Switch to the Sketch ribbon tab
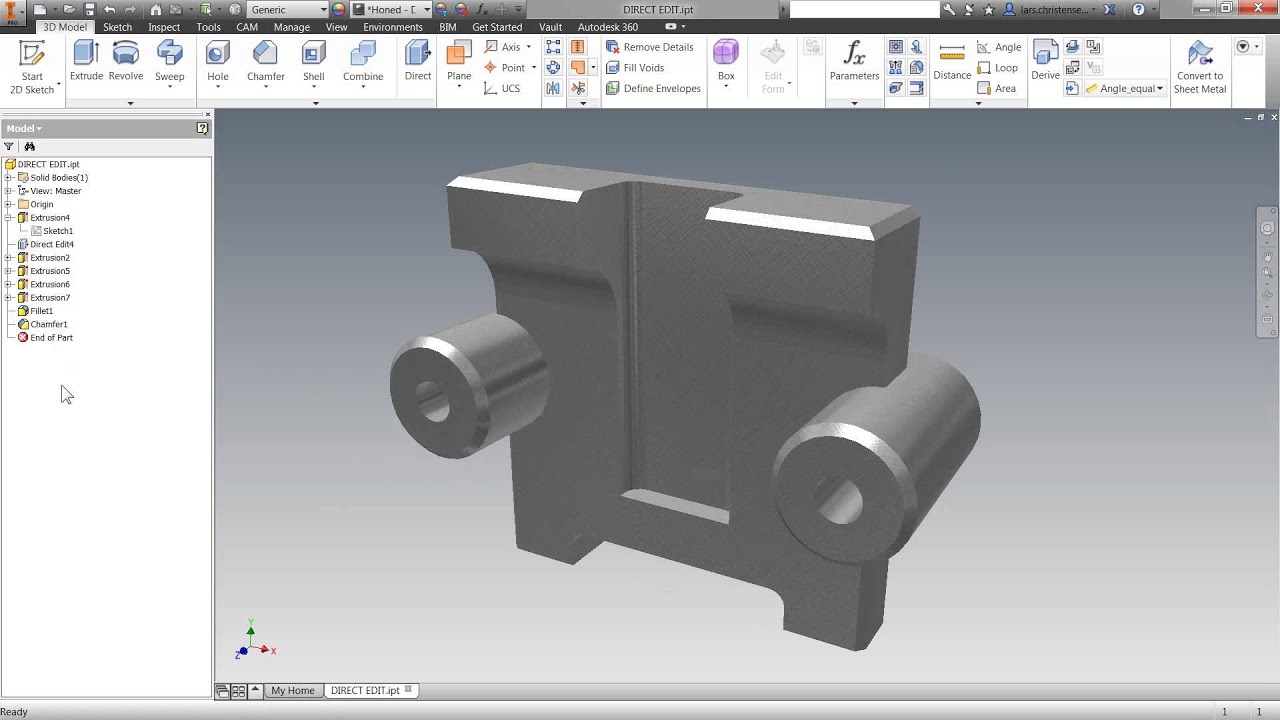This screenshot has width=1280, height=720. tap(117, 27)
